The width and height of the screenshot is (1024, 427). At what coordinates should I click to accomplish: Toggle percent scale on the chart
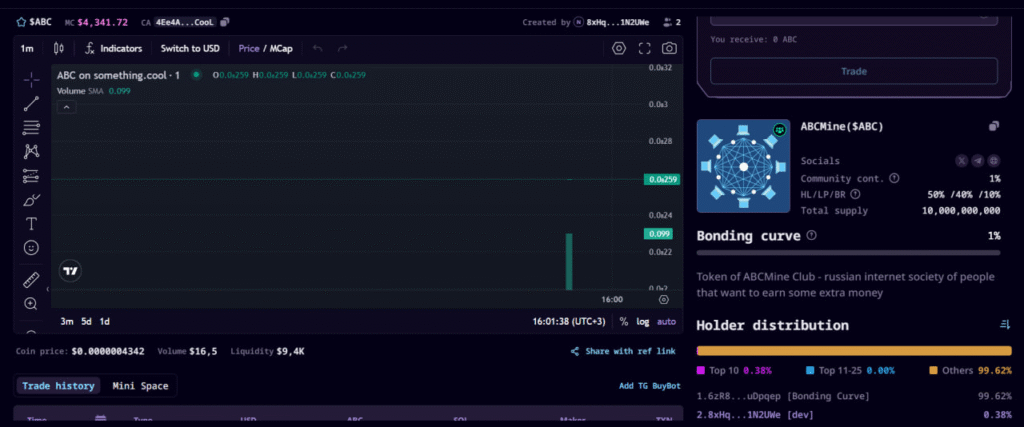click(624, 321)
